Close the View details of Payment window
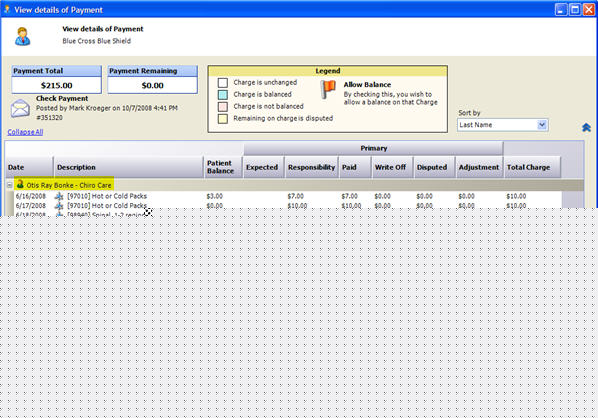Image resolution: width=598 pixels, height=418 pixels. [588, 10]
